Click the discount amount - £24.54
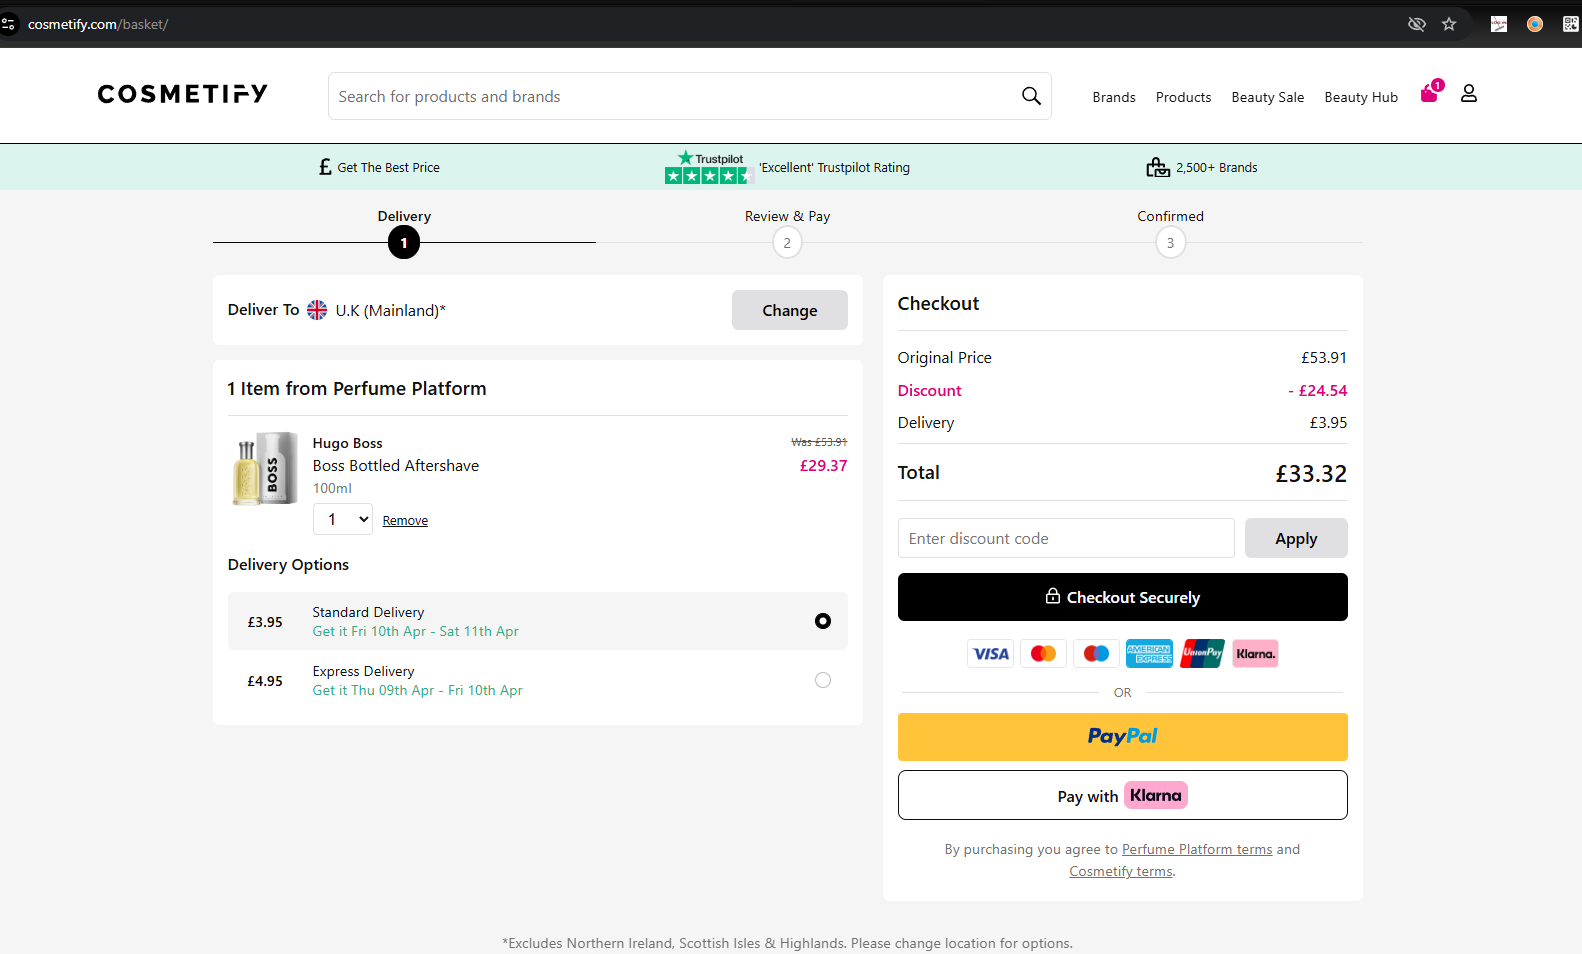 (1317, 390)
